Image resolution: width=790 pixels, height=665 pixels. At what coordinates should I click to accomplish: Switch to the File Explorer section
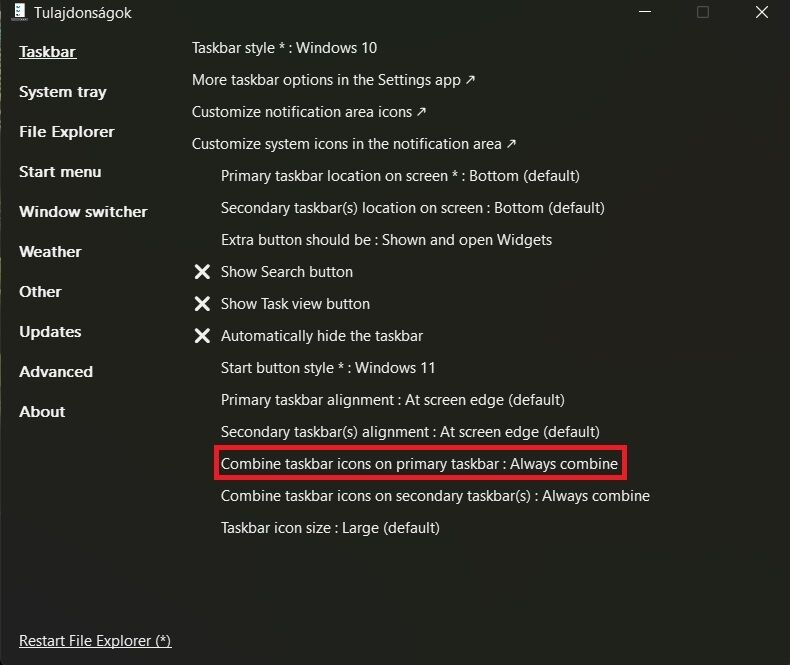click(66, 132)
